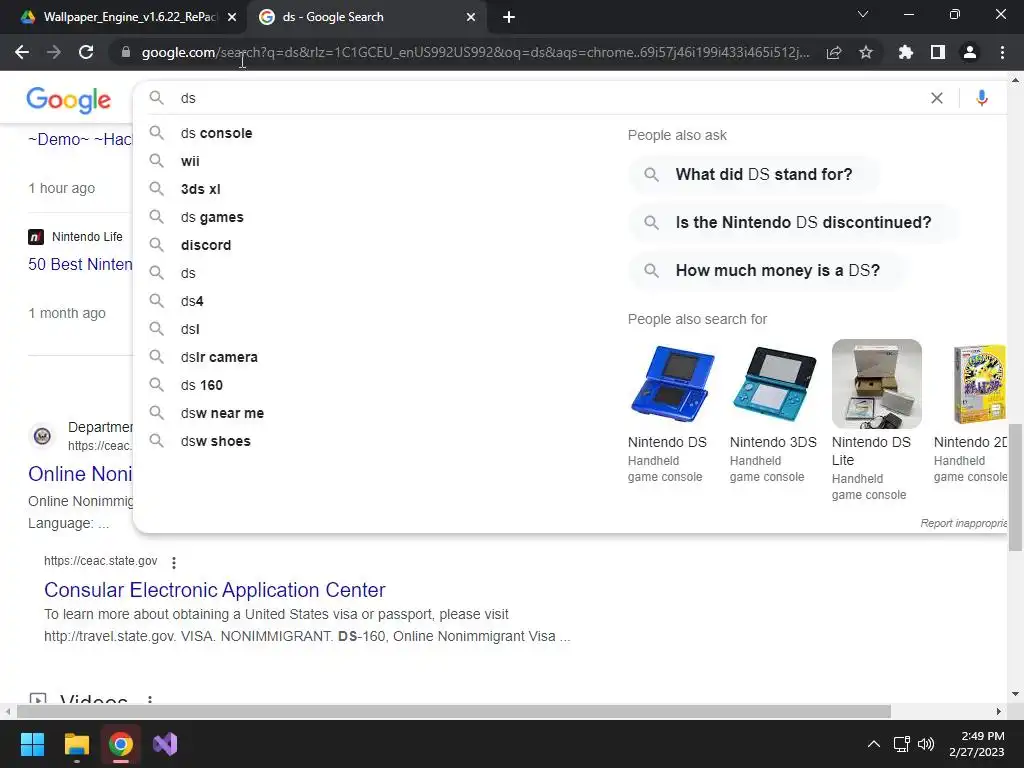1024x768 pixels.
Task: Click 'What did DS stand for?' question
Action: pos(753,174)
